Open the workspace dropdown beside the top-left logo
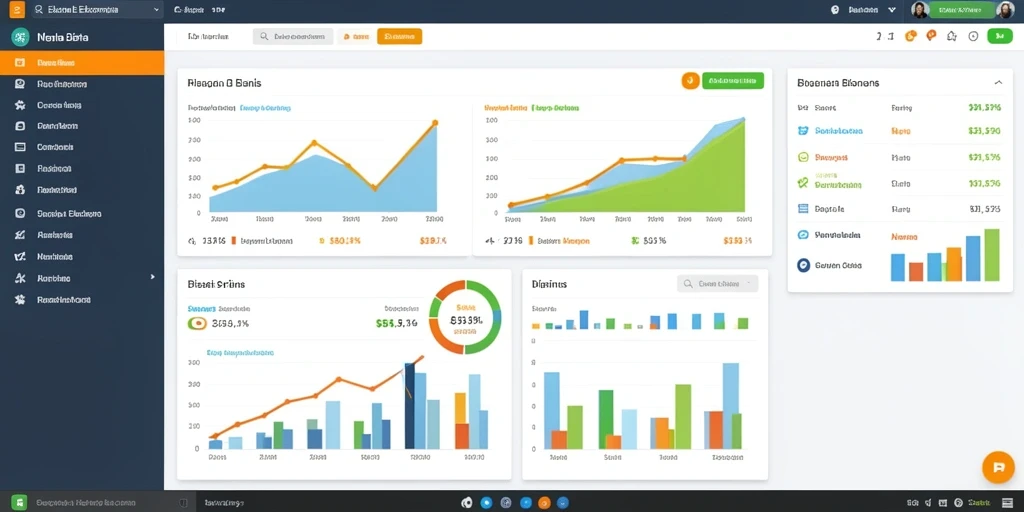This screenshot has width=1024, height=512. pos(97,10)
